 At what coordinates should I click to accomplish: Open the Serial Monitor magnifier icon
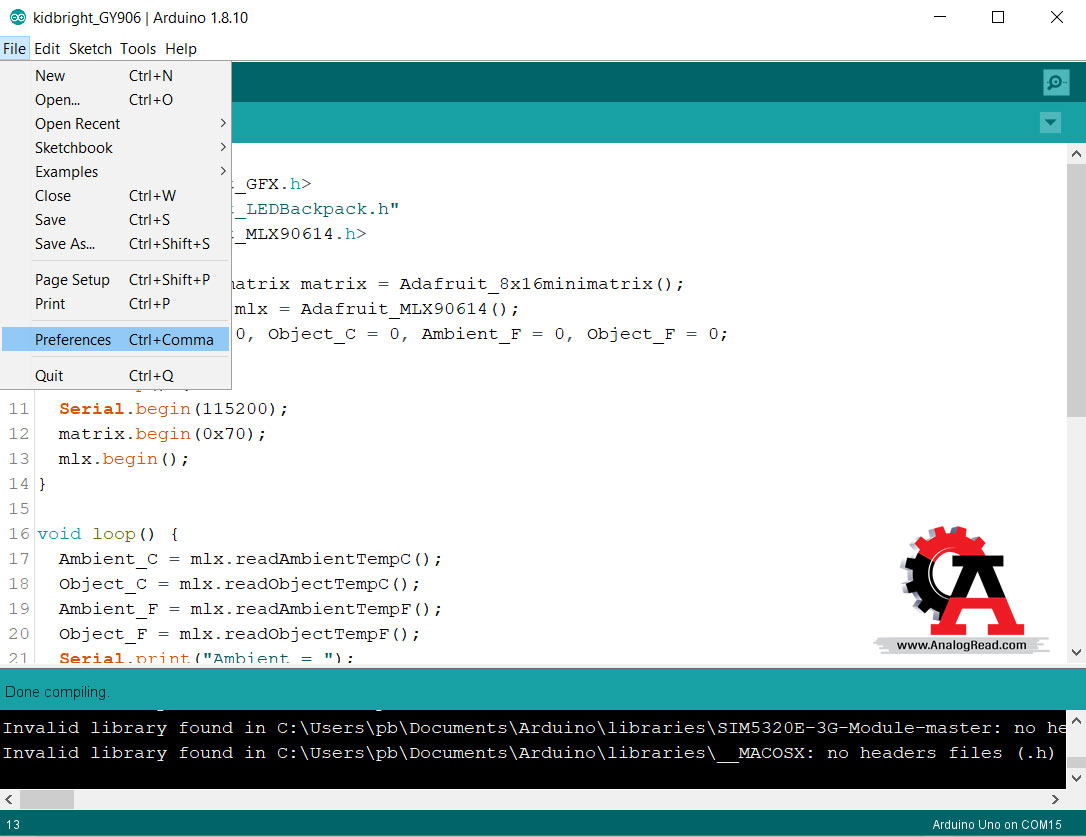coord(1056,82)
